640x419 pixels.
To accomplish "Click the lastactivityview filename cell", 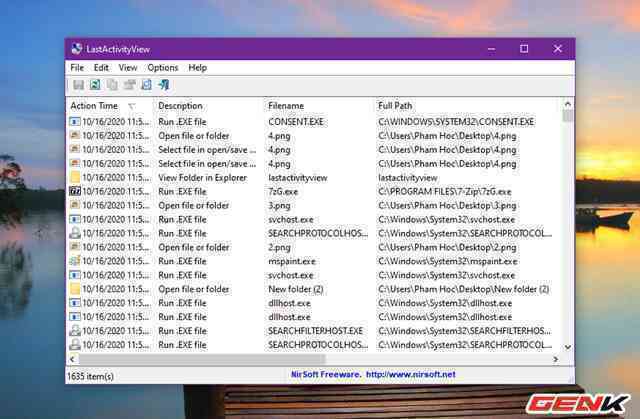I will tap(298, 177).
